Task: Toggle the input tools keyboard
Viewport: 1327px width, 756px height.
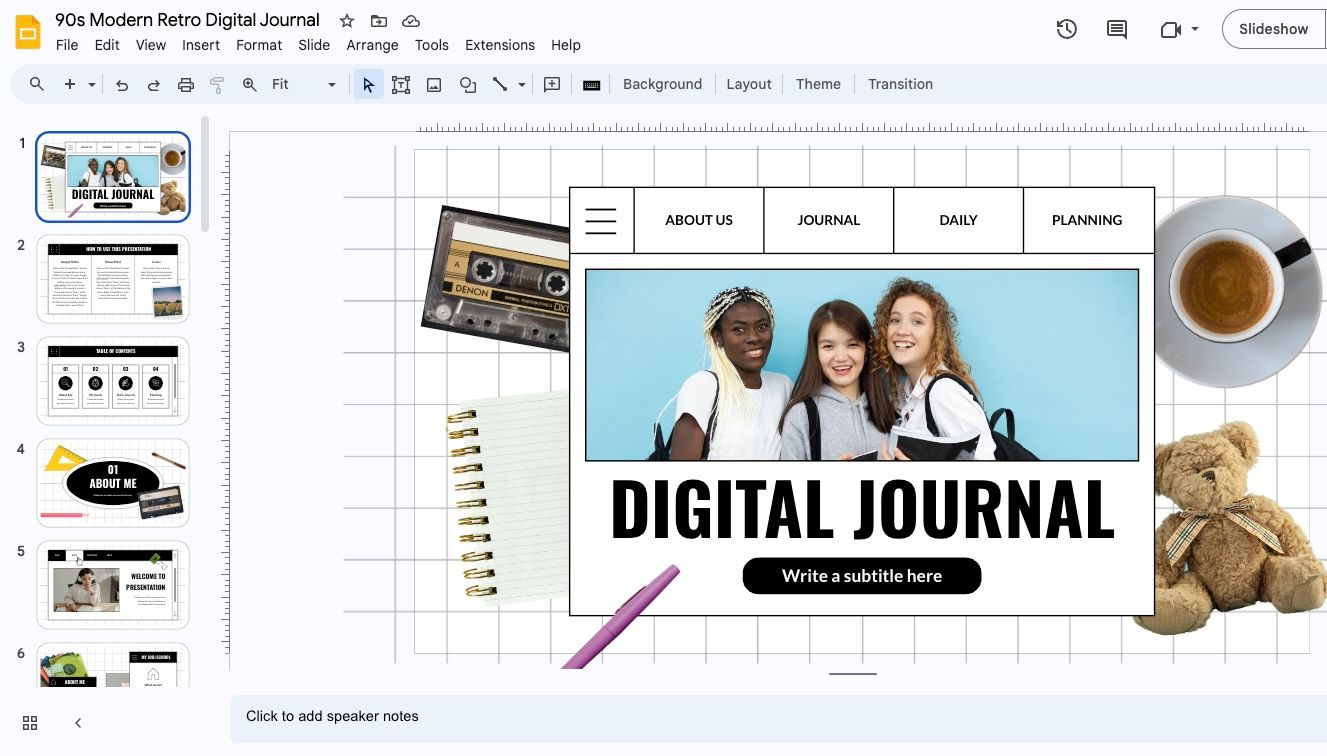Action: pos(591,85)
